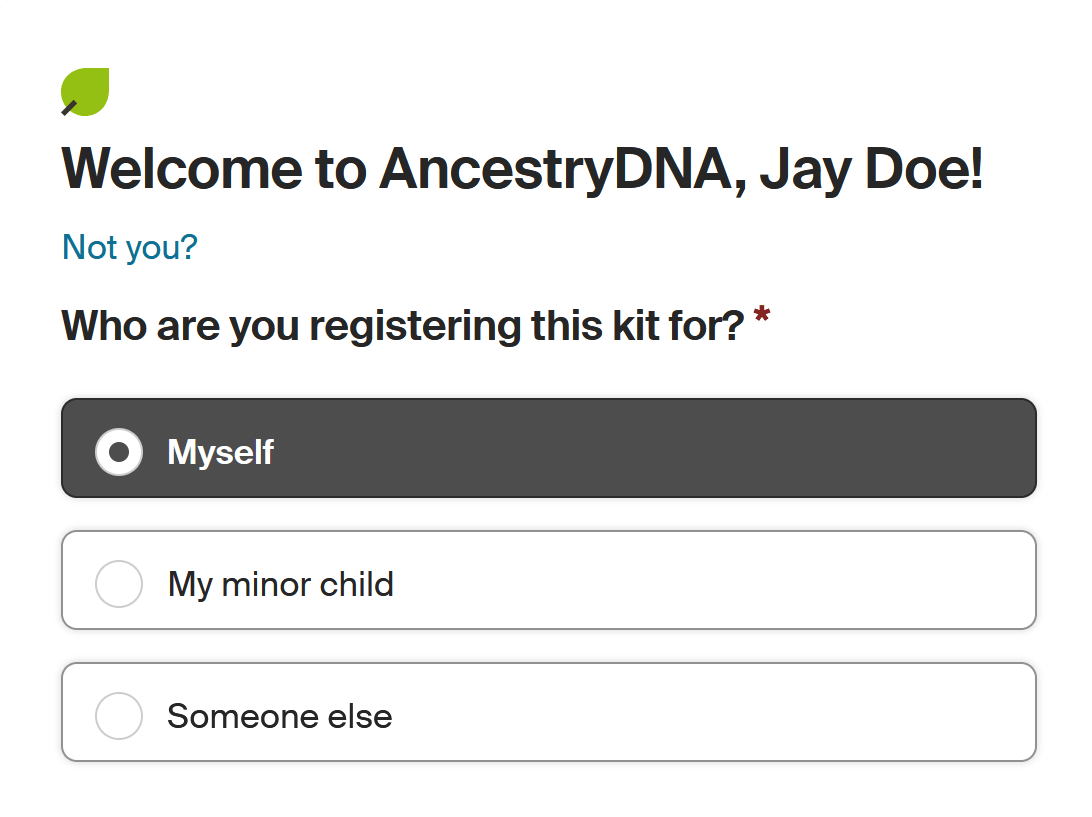This screenshot has width=1092, height=817.
Task: Choose the My minor child option card
Action: (x=549, y=580)
